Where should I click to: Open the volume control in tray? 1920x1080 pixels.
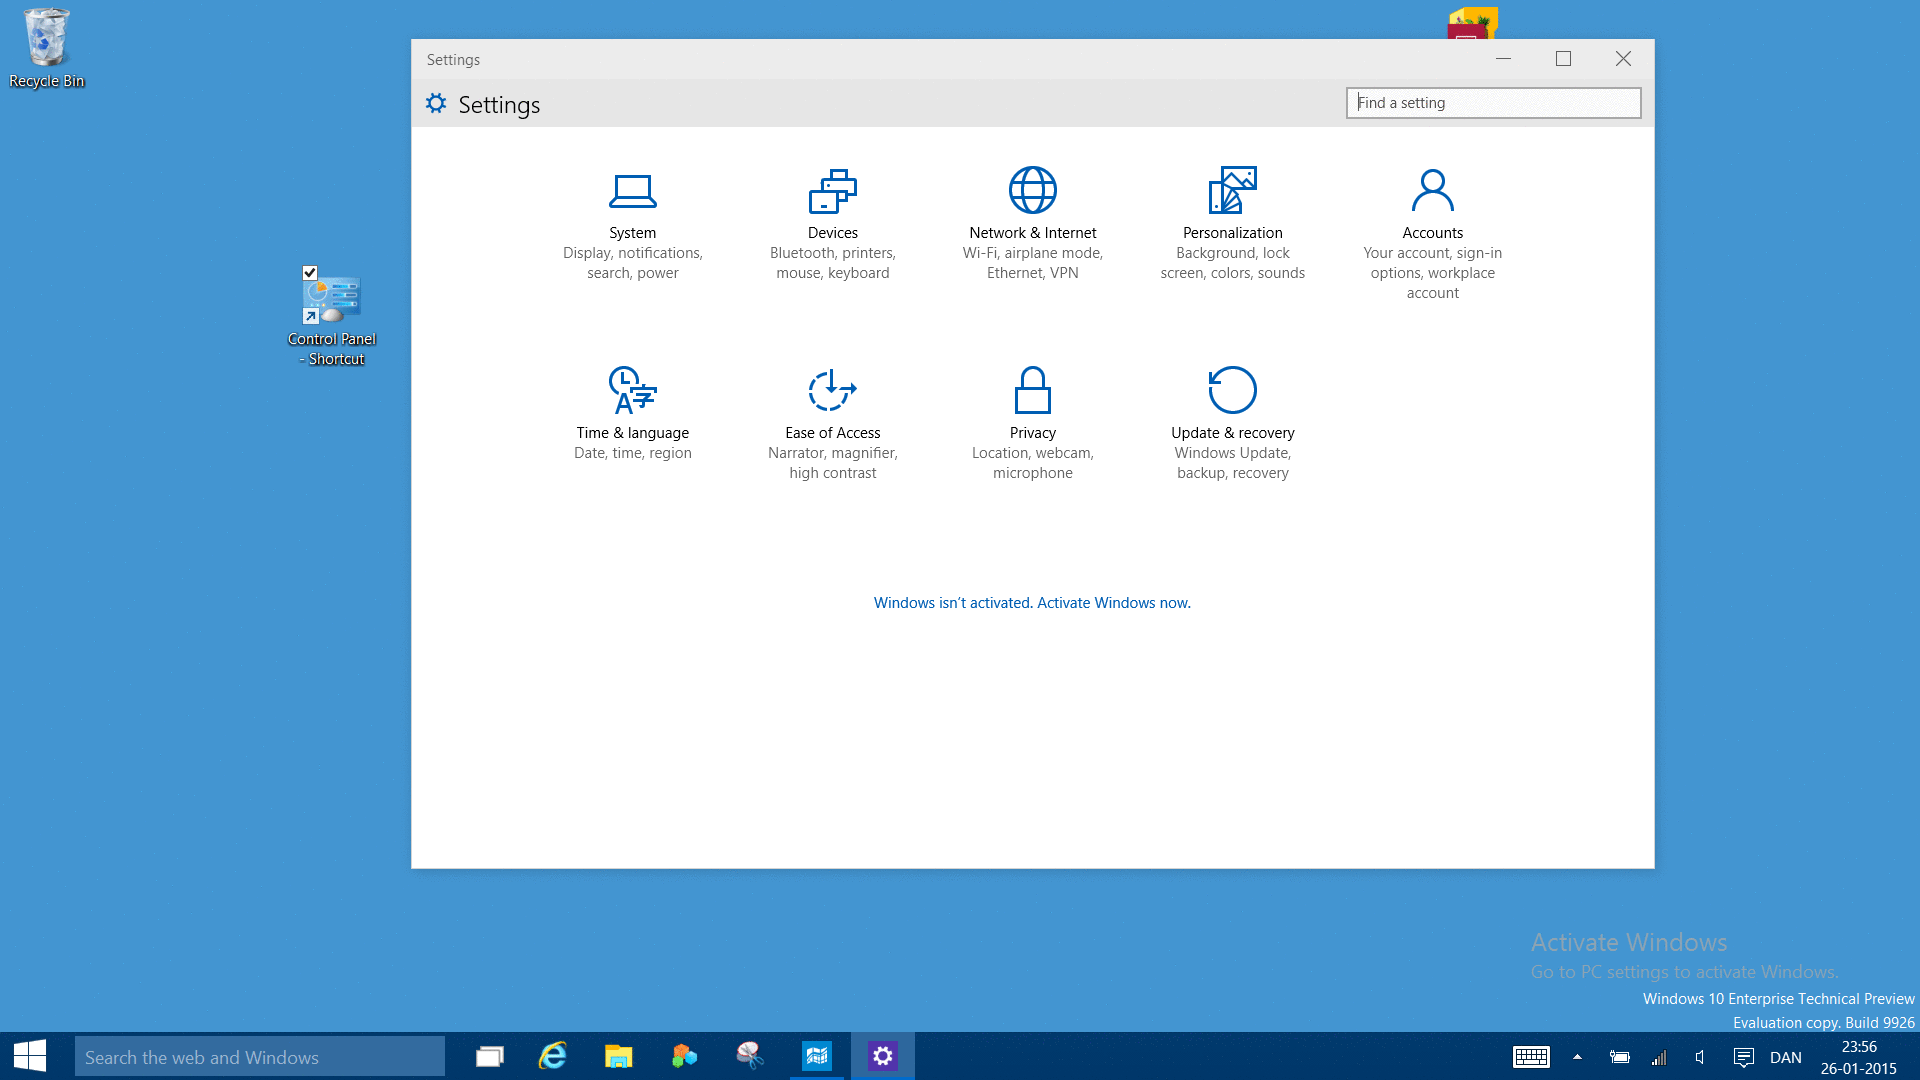[x=1700, y=1057]
